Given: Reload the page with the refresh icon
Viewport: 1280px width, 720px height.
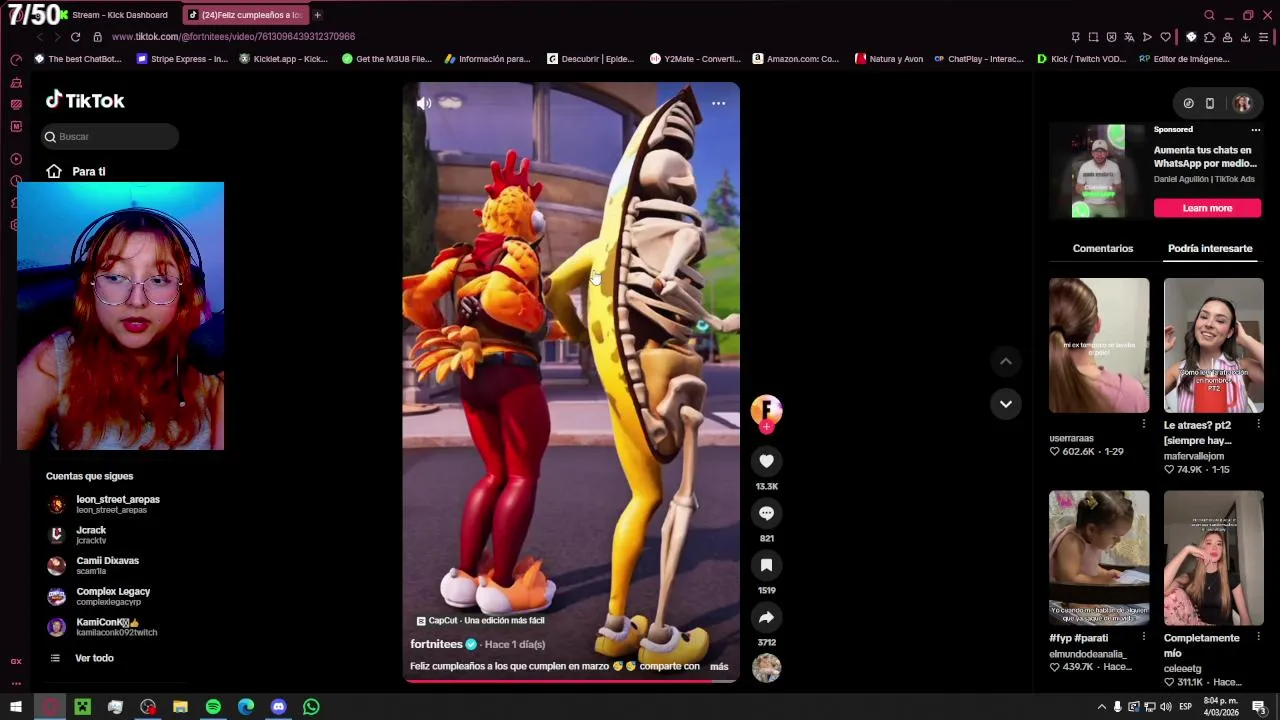Looking at the screenshot, I should pos(75,37).
